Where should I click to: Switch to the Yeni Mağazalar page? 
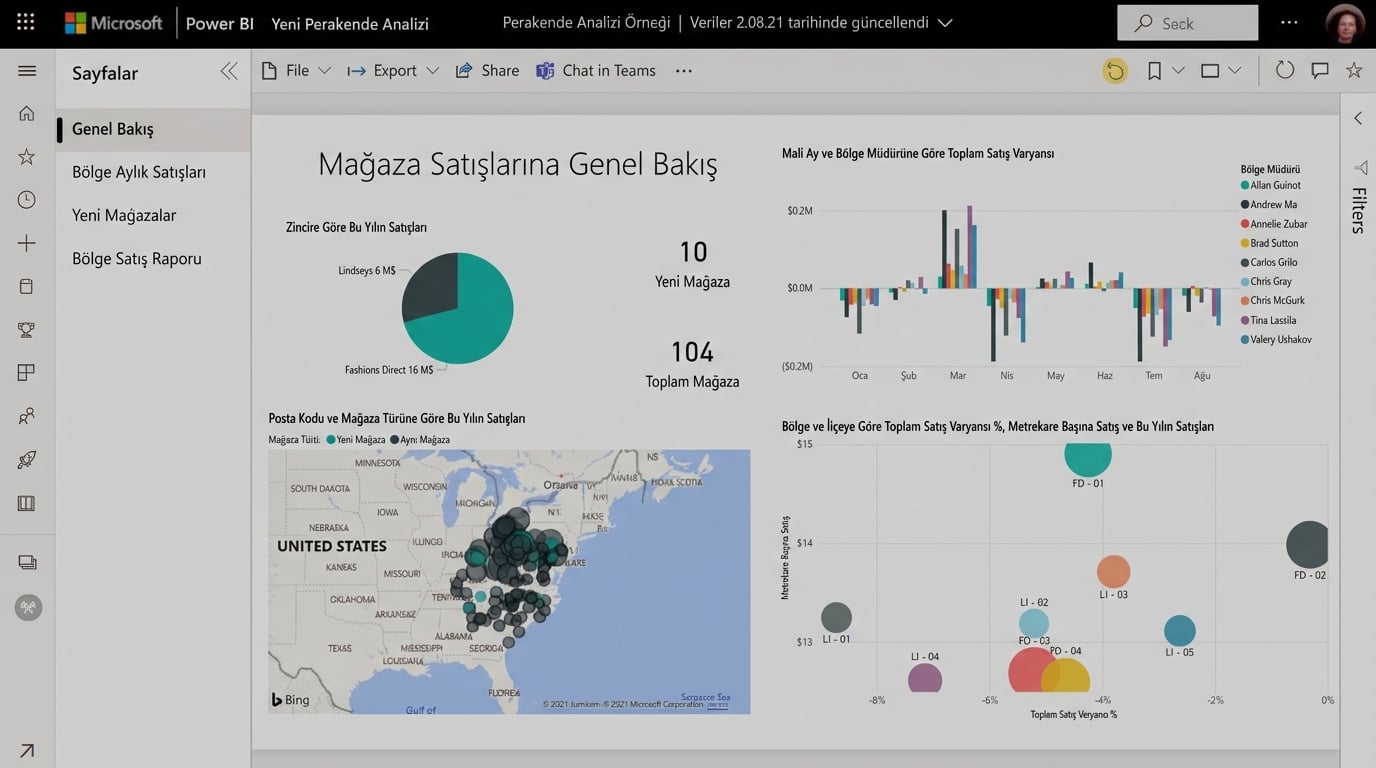pyautogui.click(x=123, y=214)
